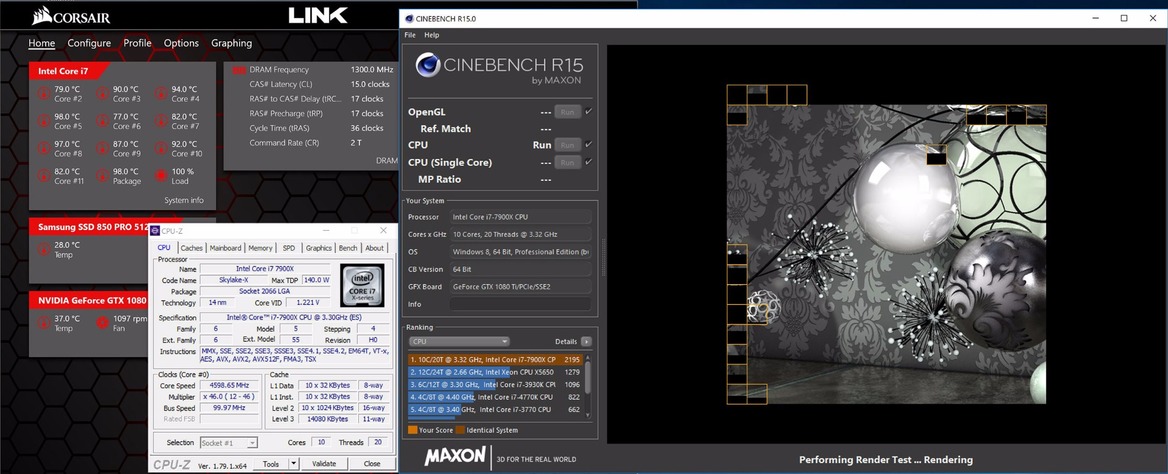Click Samsung SSD temperature icon
Image resolution: width=1168 pixels, height=474 pixels.
[x=44, y=249]
